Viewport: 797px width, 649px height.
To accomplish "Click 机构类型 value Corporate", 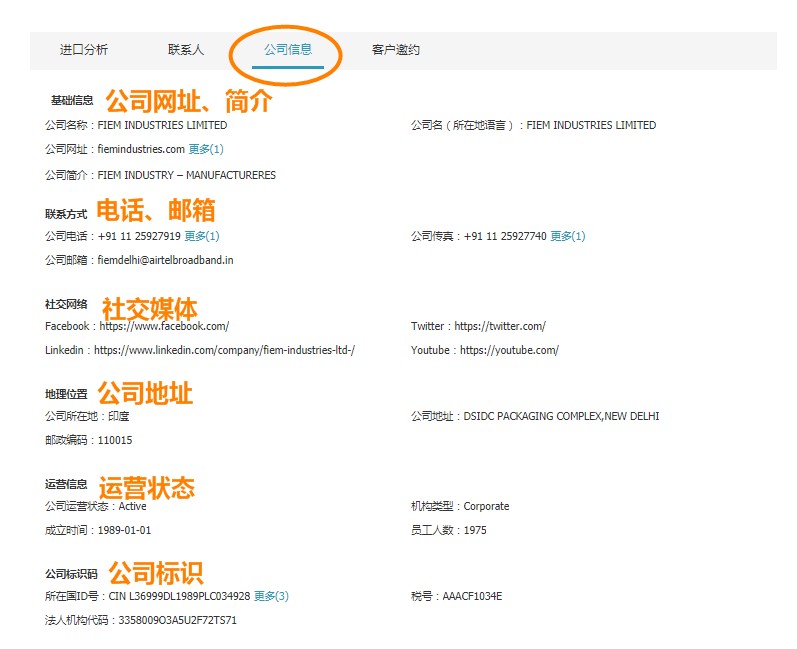I will coord(486,506).
